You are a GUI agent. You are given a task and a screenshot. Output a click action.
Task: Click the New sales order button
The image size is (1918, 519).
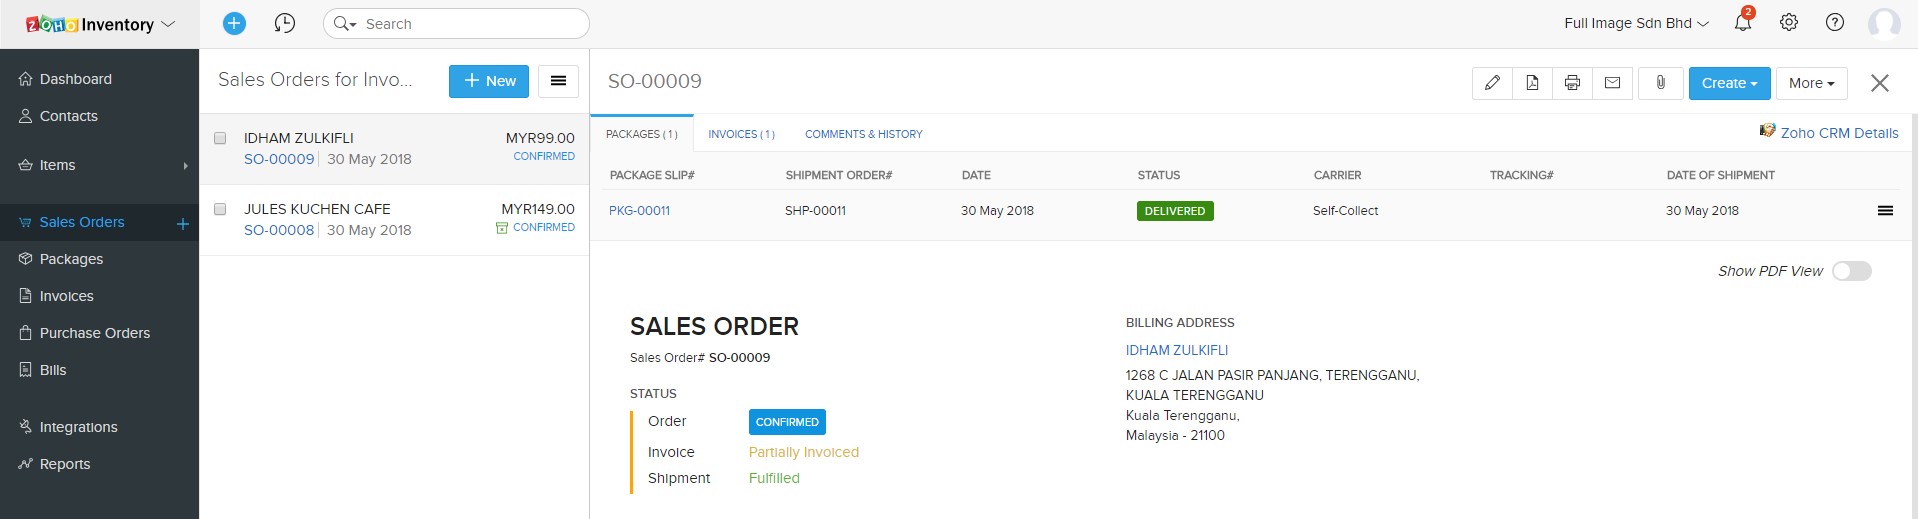pyautogui.click(x=489, y=81)
